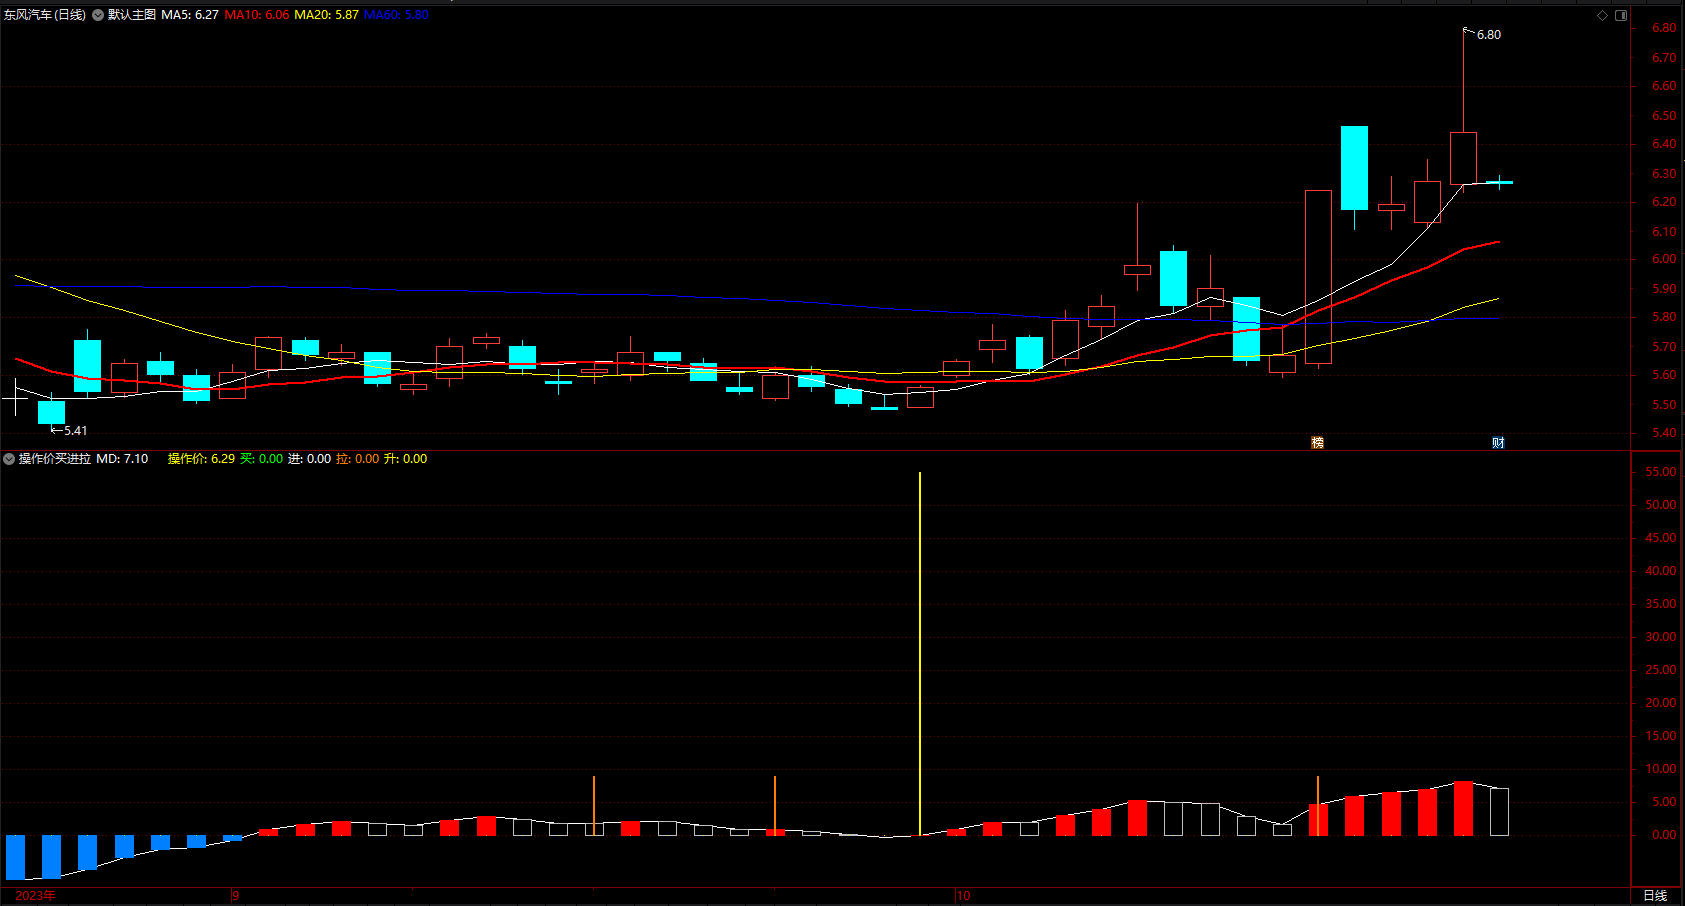
Task: Click the 2023年 label on time axis
Action: click(x=36, y=896)
